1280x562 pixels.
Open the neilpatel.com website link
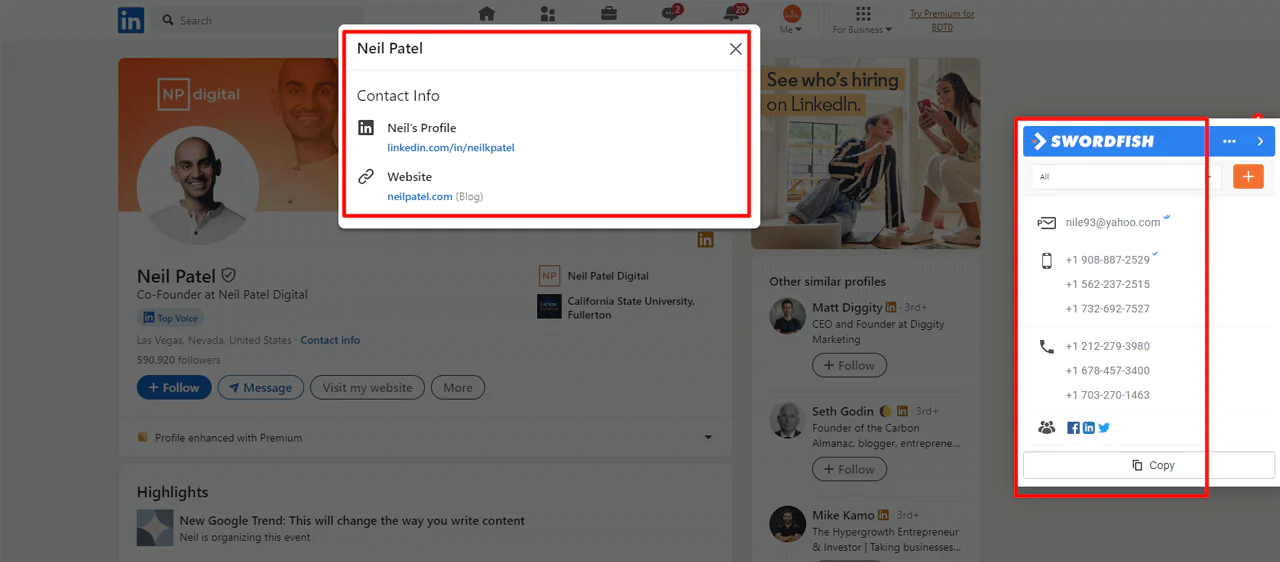click(420, 197)
